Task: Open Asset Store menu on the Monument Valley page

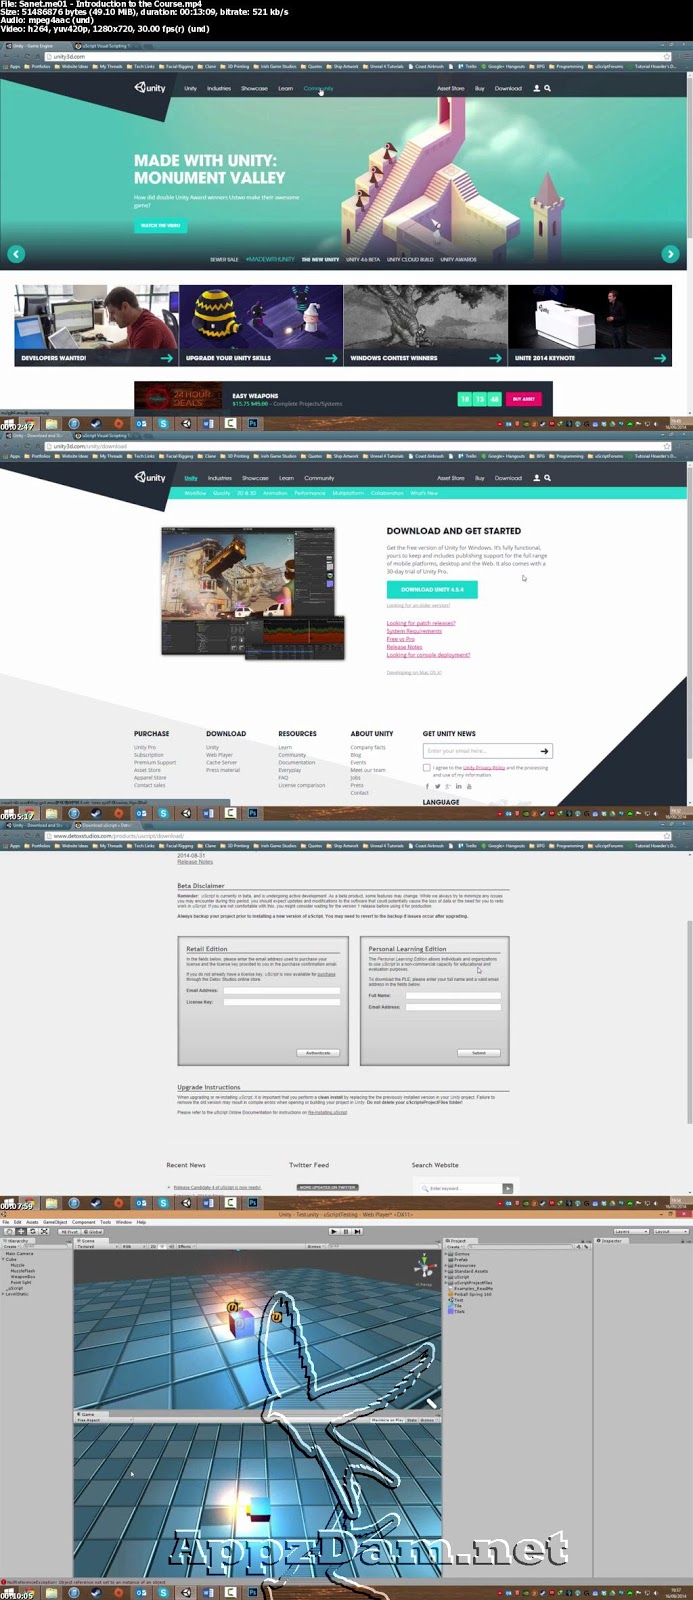Action: [451, 88]
